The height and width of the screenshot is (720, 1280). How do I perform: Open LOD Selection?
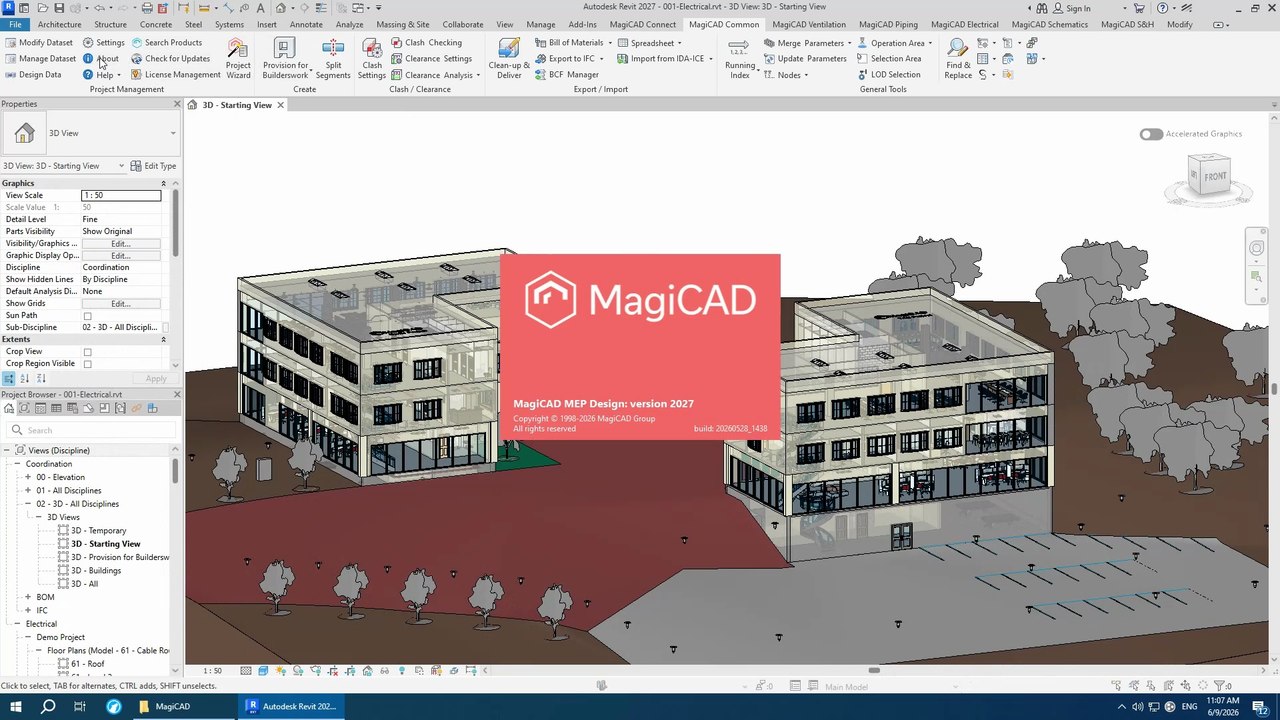[x=888, y=75]
